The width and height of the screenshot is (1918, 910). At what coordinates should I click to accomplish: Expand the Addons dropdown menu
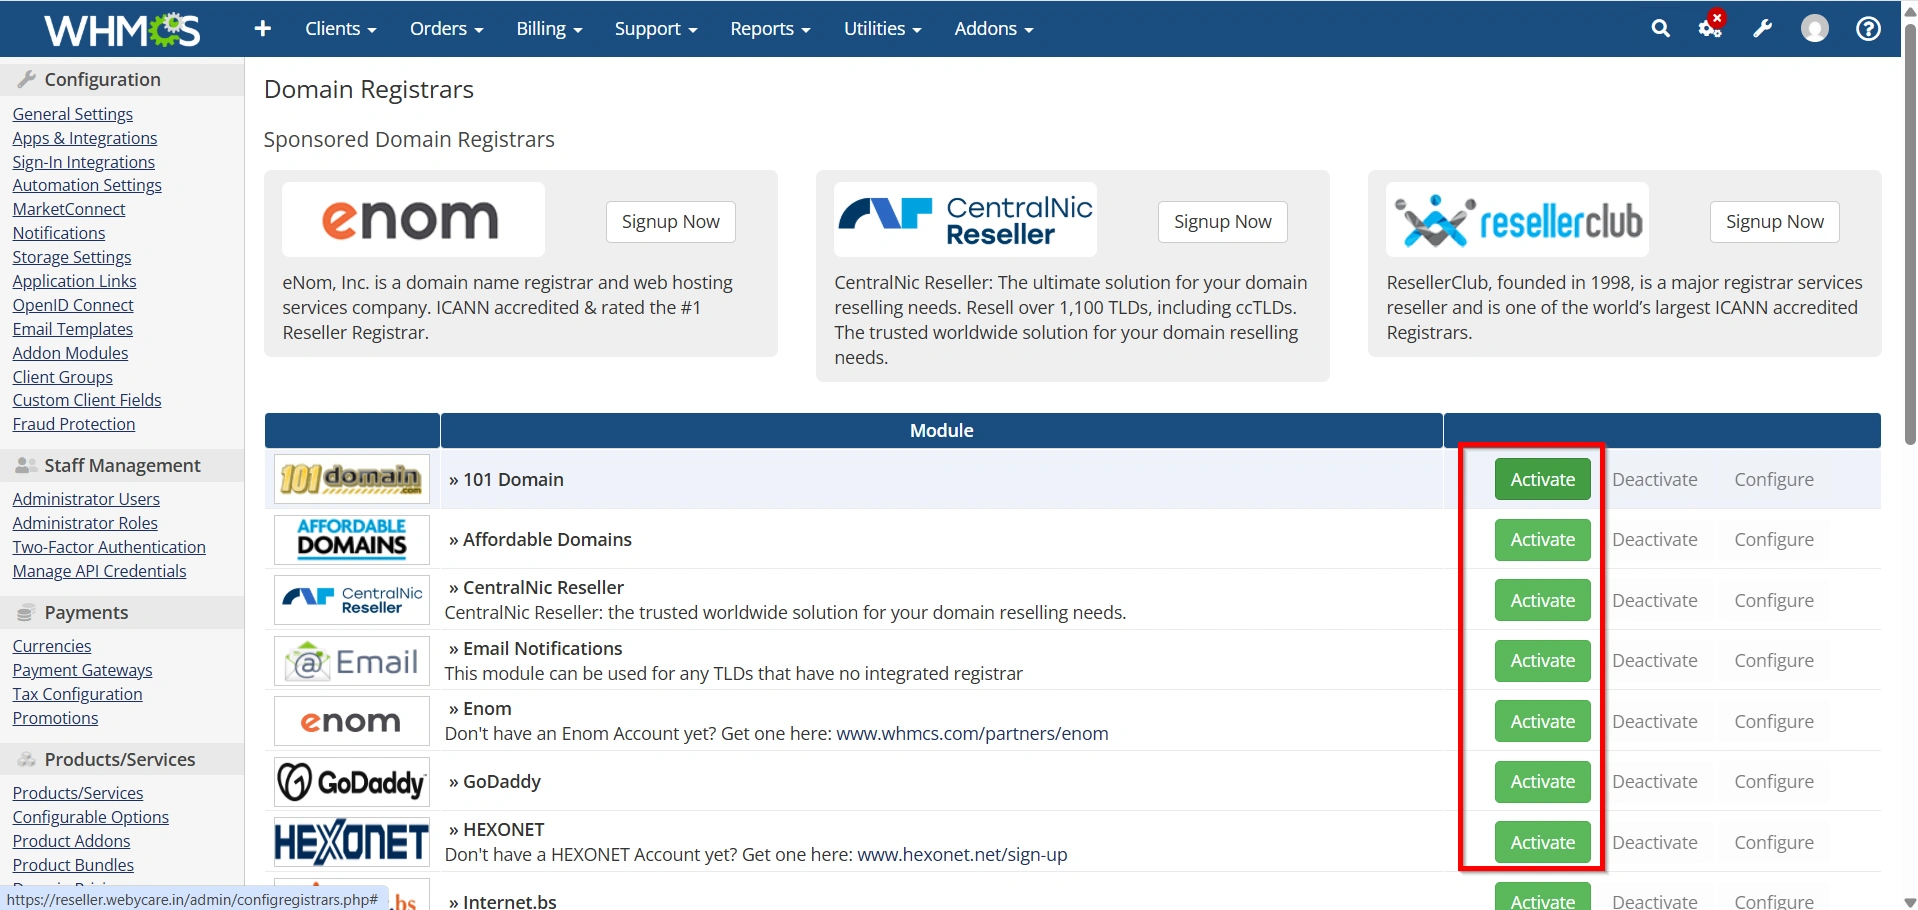point(994,29)
